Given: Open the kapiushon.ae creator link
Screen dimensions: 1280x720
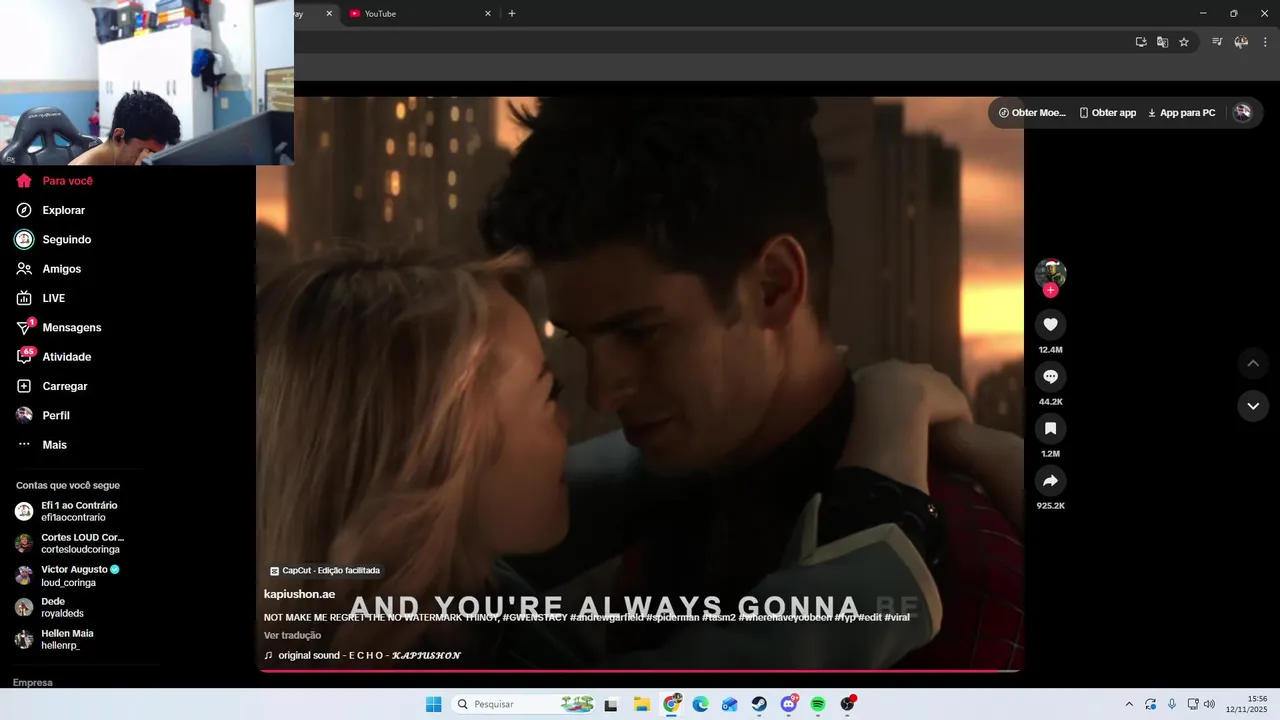Looking at the screenshot, I should pyautogui.click(x=299, y=594).
